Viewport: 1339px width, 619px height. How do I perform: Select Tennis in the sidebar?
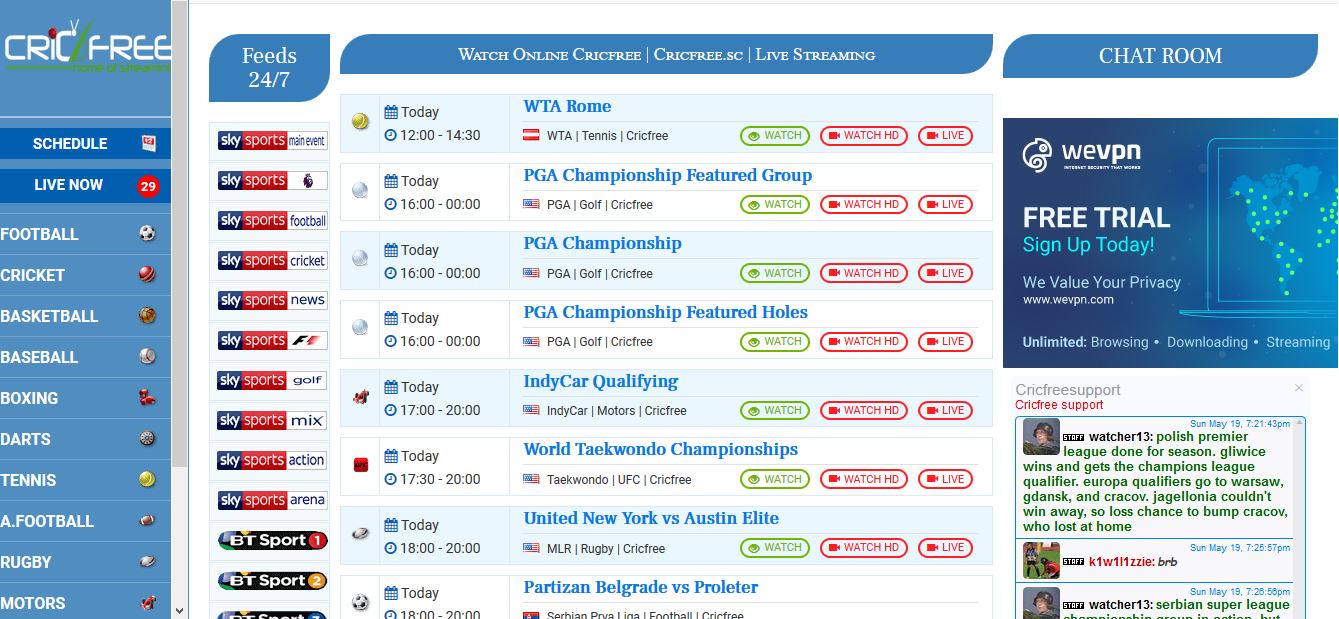(85, 480)
